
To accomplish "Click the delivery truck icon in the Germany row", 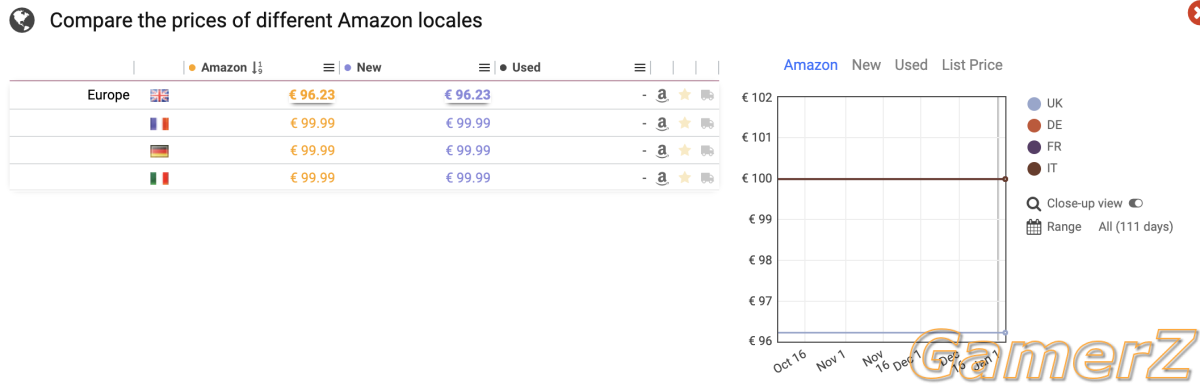I will 708,151.
